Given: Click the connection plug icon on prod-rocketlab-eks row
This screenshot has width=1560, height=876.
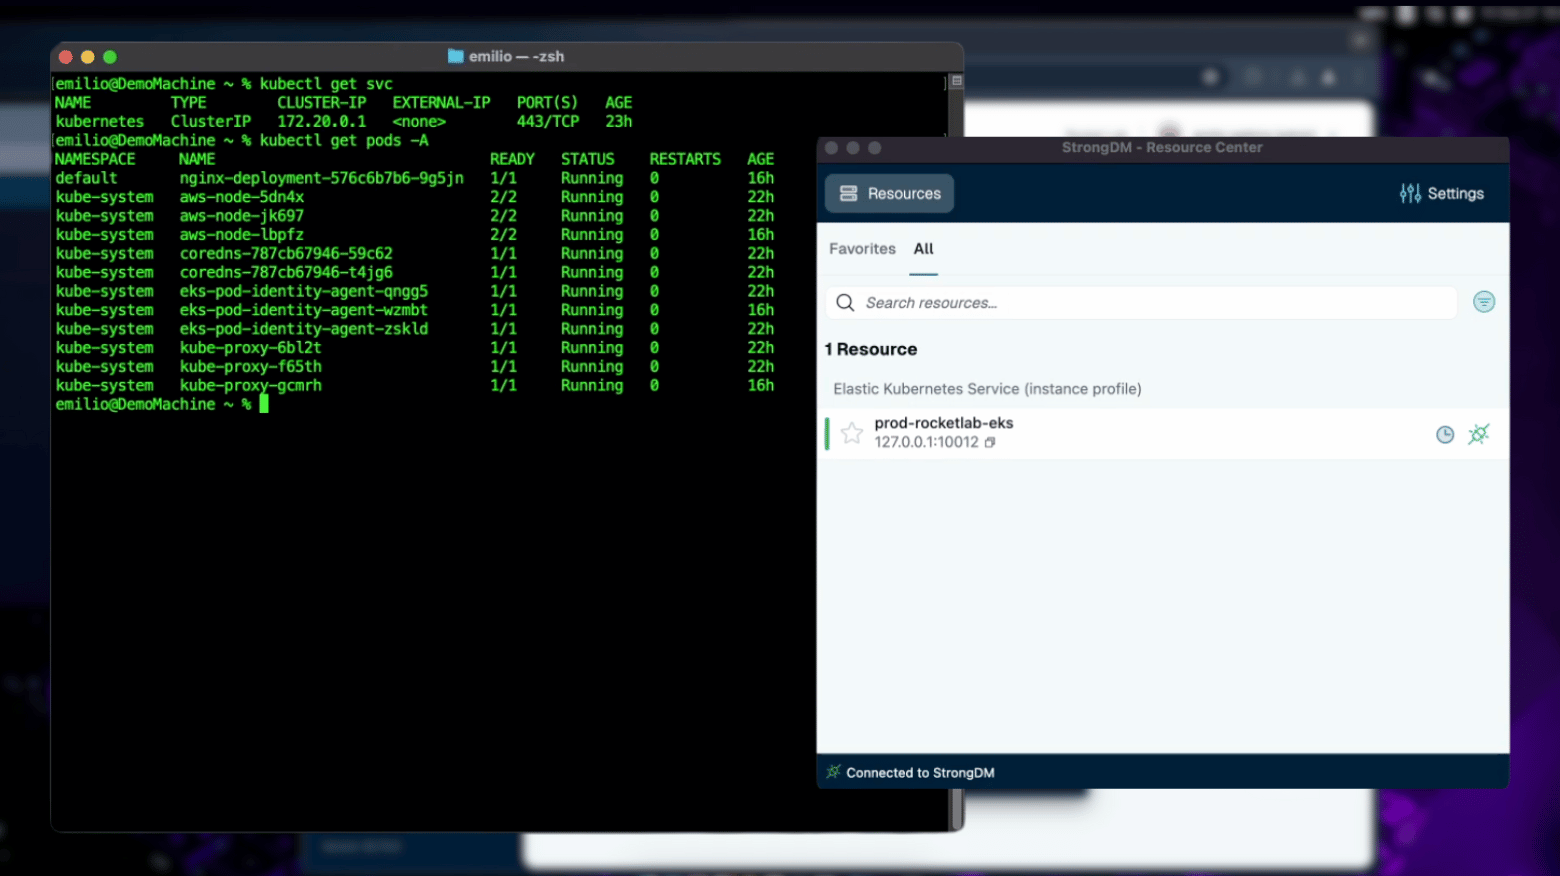Looking at the screenshot, I should (1479, 434).
